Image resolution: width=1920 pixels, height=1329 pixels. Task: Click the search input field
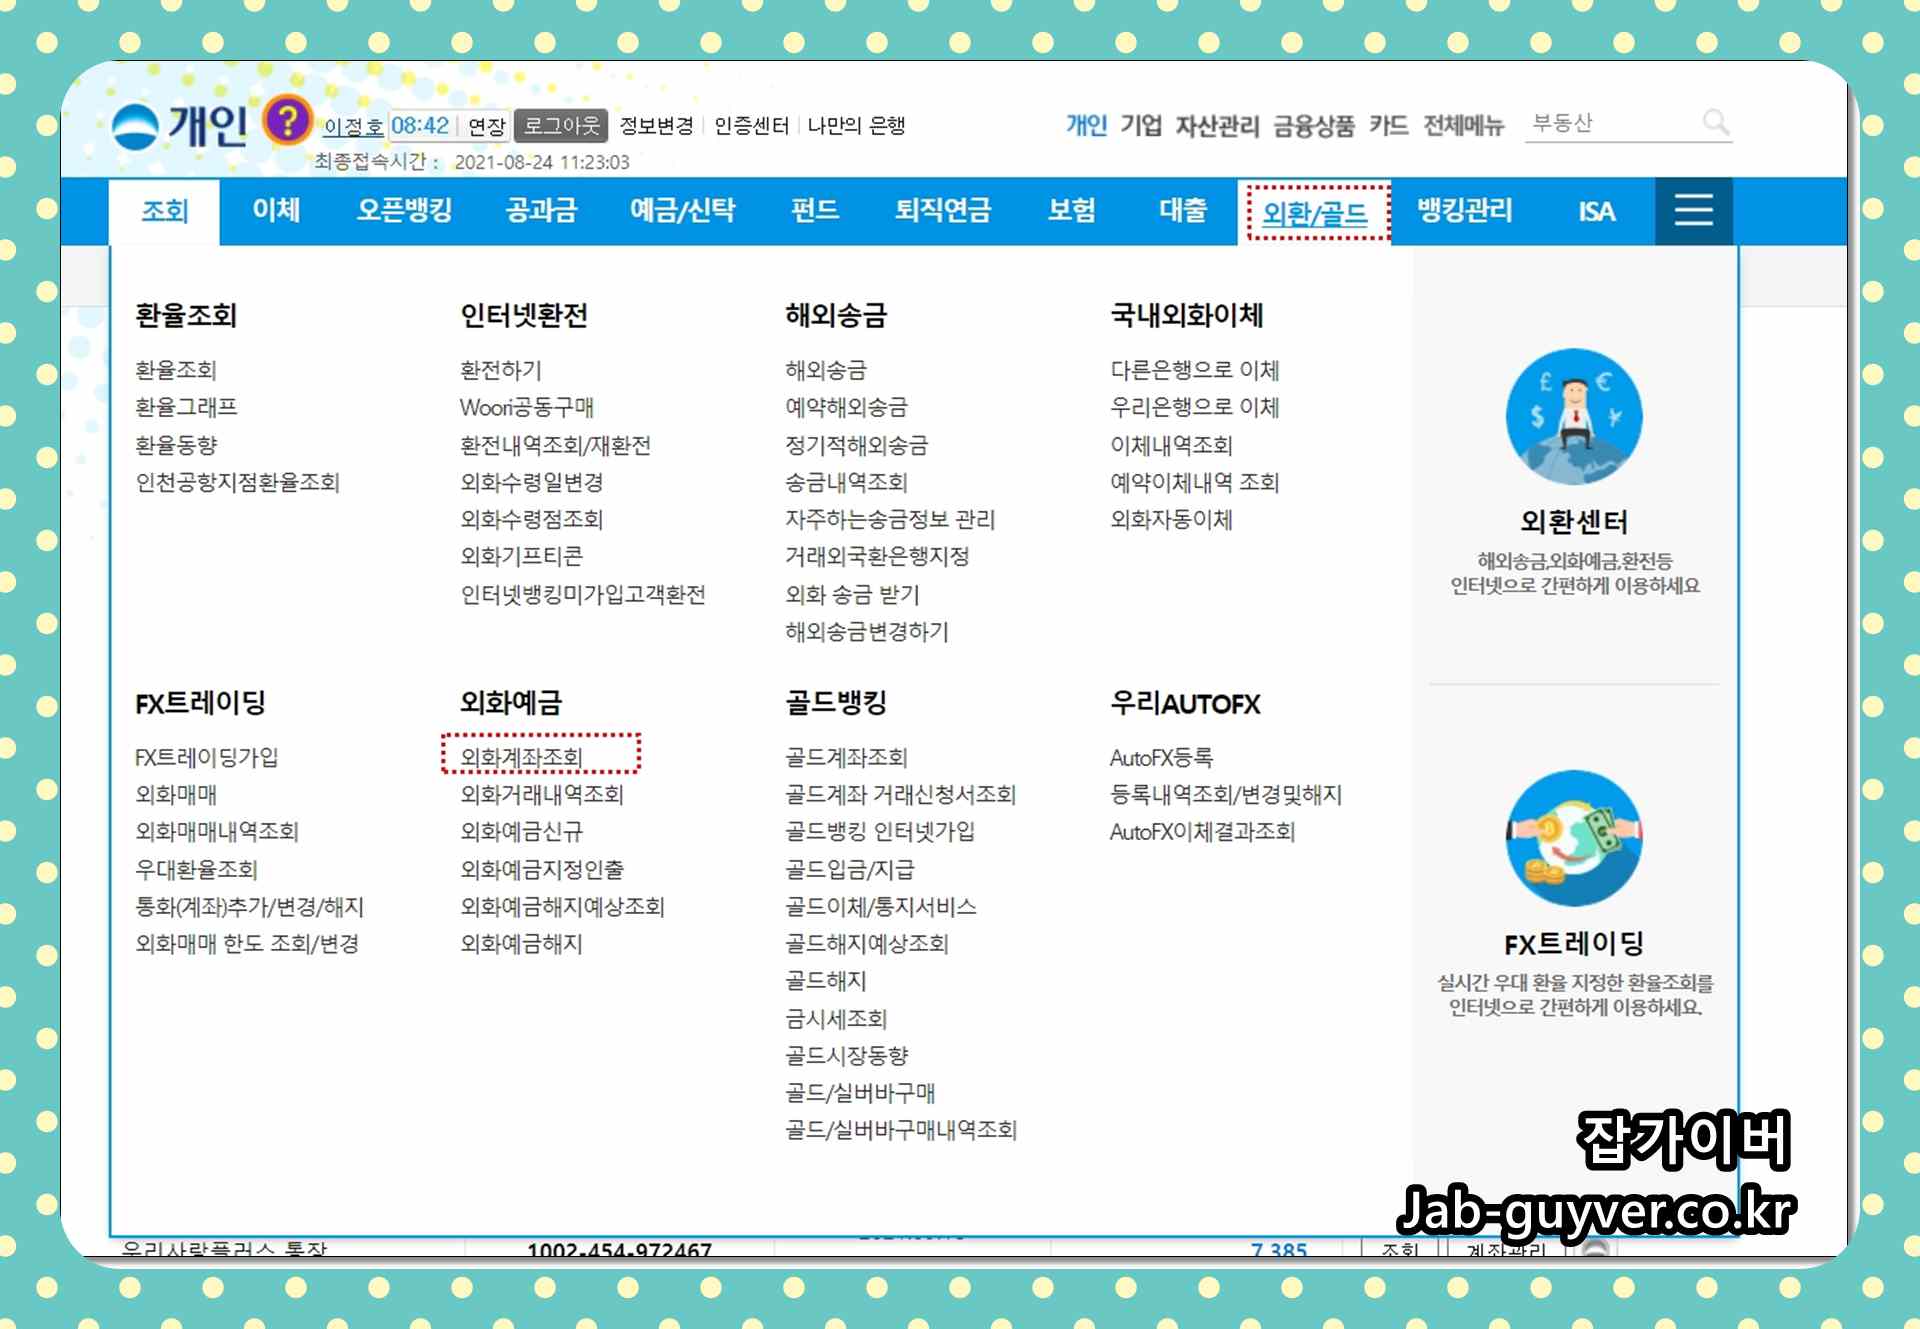click(x=1610, y=123)
